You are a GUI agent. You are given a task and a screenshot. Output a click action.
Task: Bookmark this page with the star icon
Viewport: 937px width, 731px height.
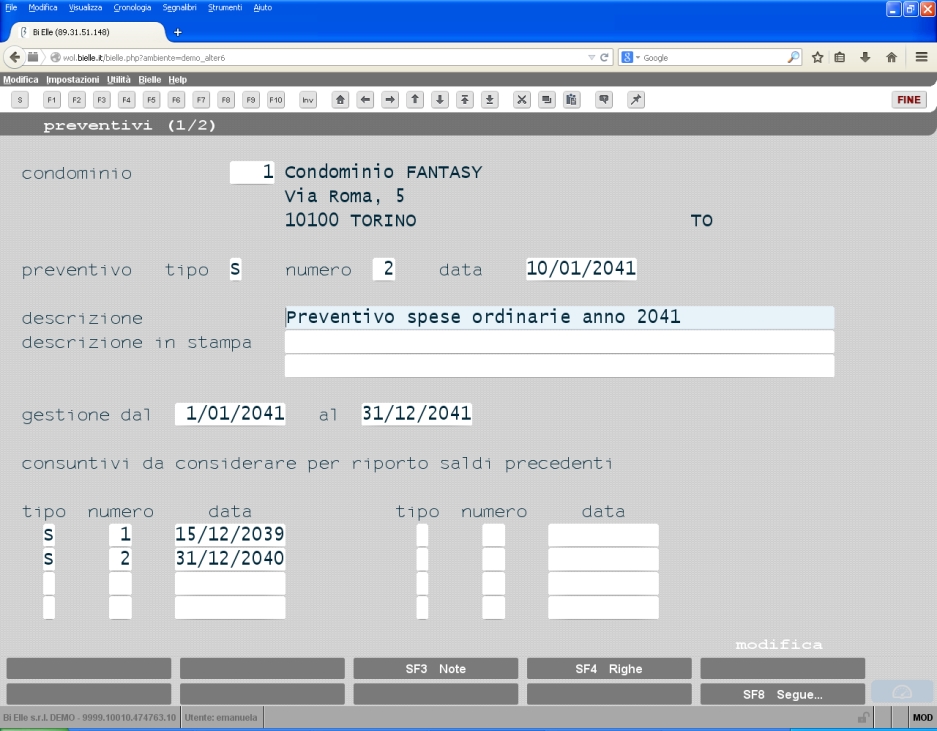click(x=817, y=57)
